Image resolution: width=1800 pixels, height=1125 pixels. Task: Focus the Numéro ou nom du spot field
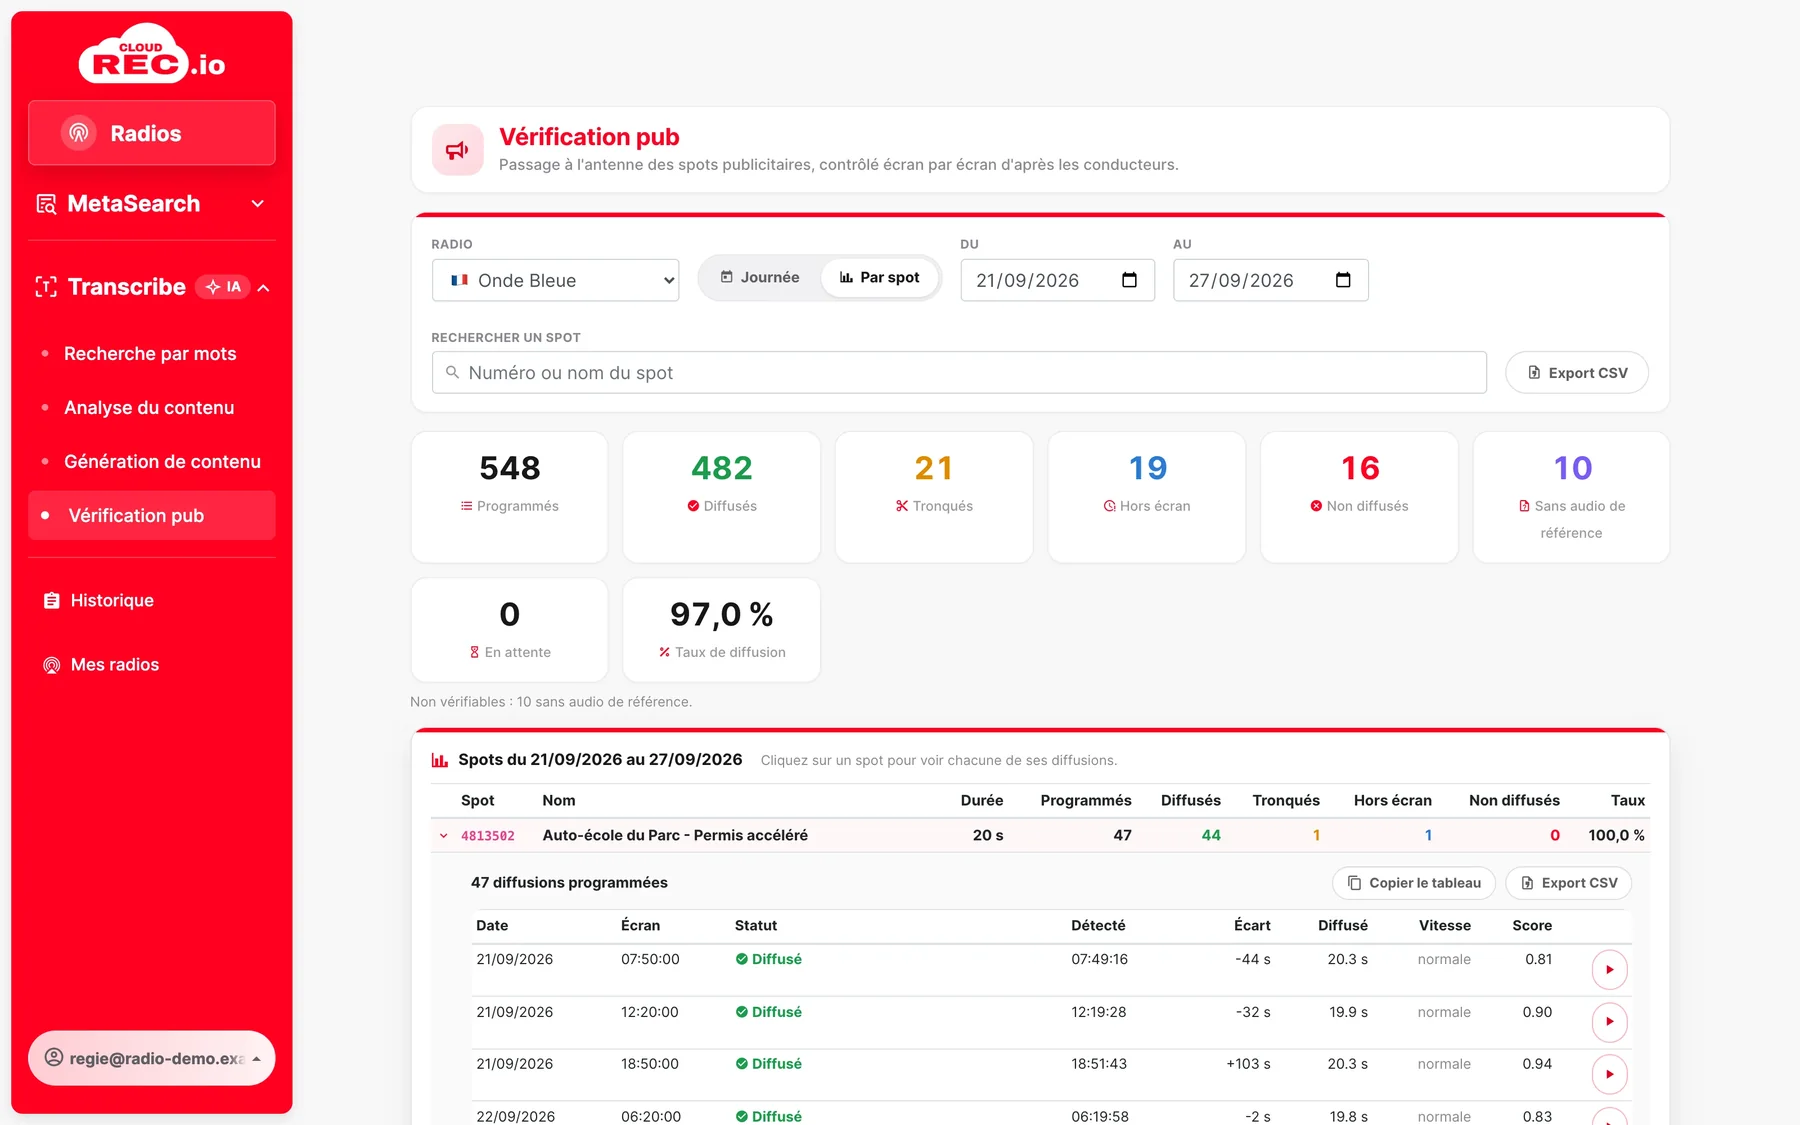pyautogui.click(x=959, y=372)
